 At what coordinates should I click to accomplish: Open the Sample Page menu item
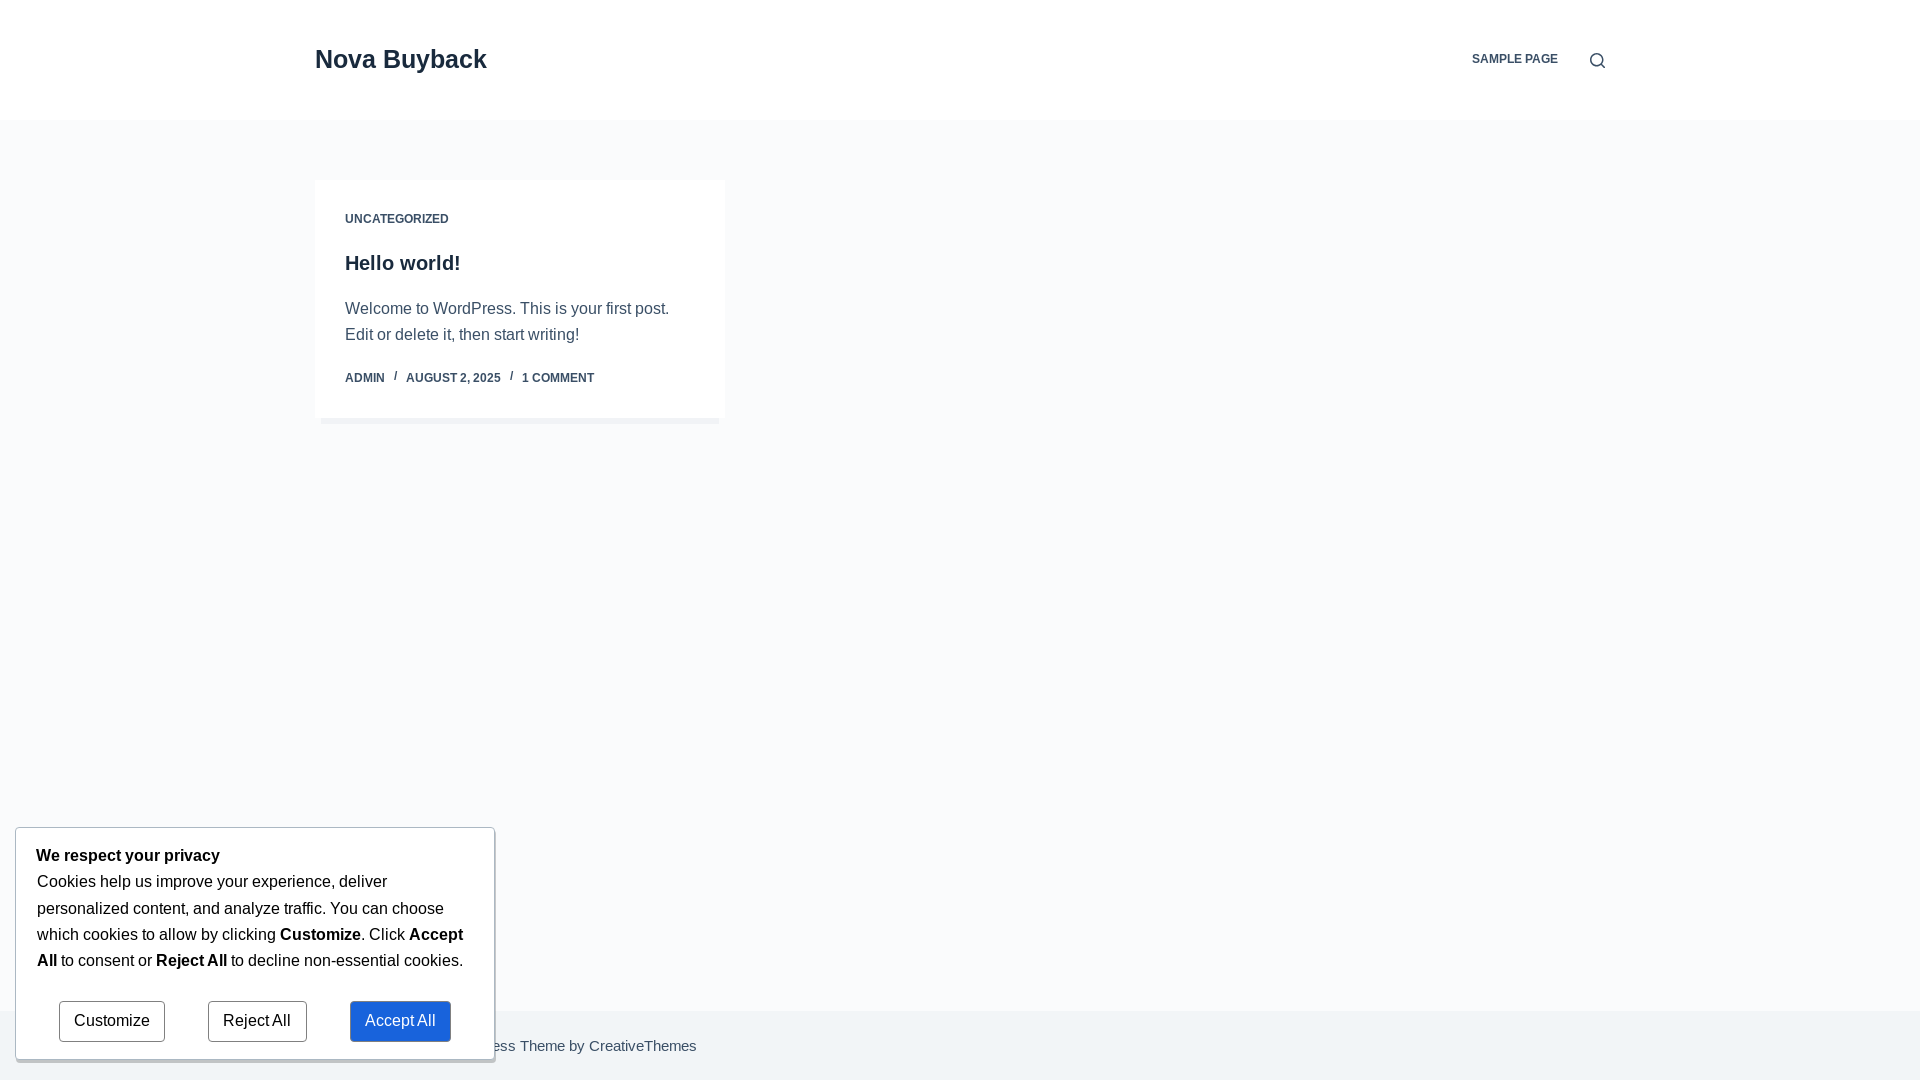tap(1514, 59)
